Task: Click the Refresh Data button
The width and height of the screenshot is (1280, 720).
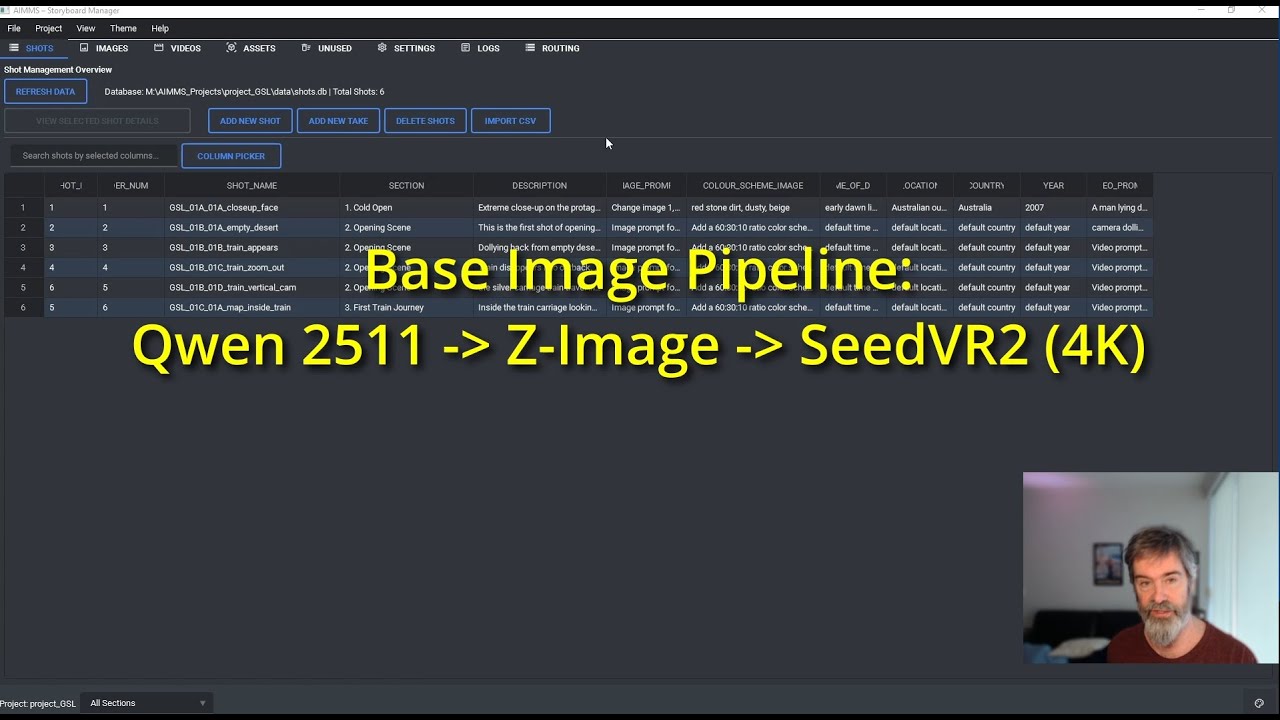Action: (45, 91)
